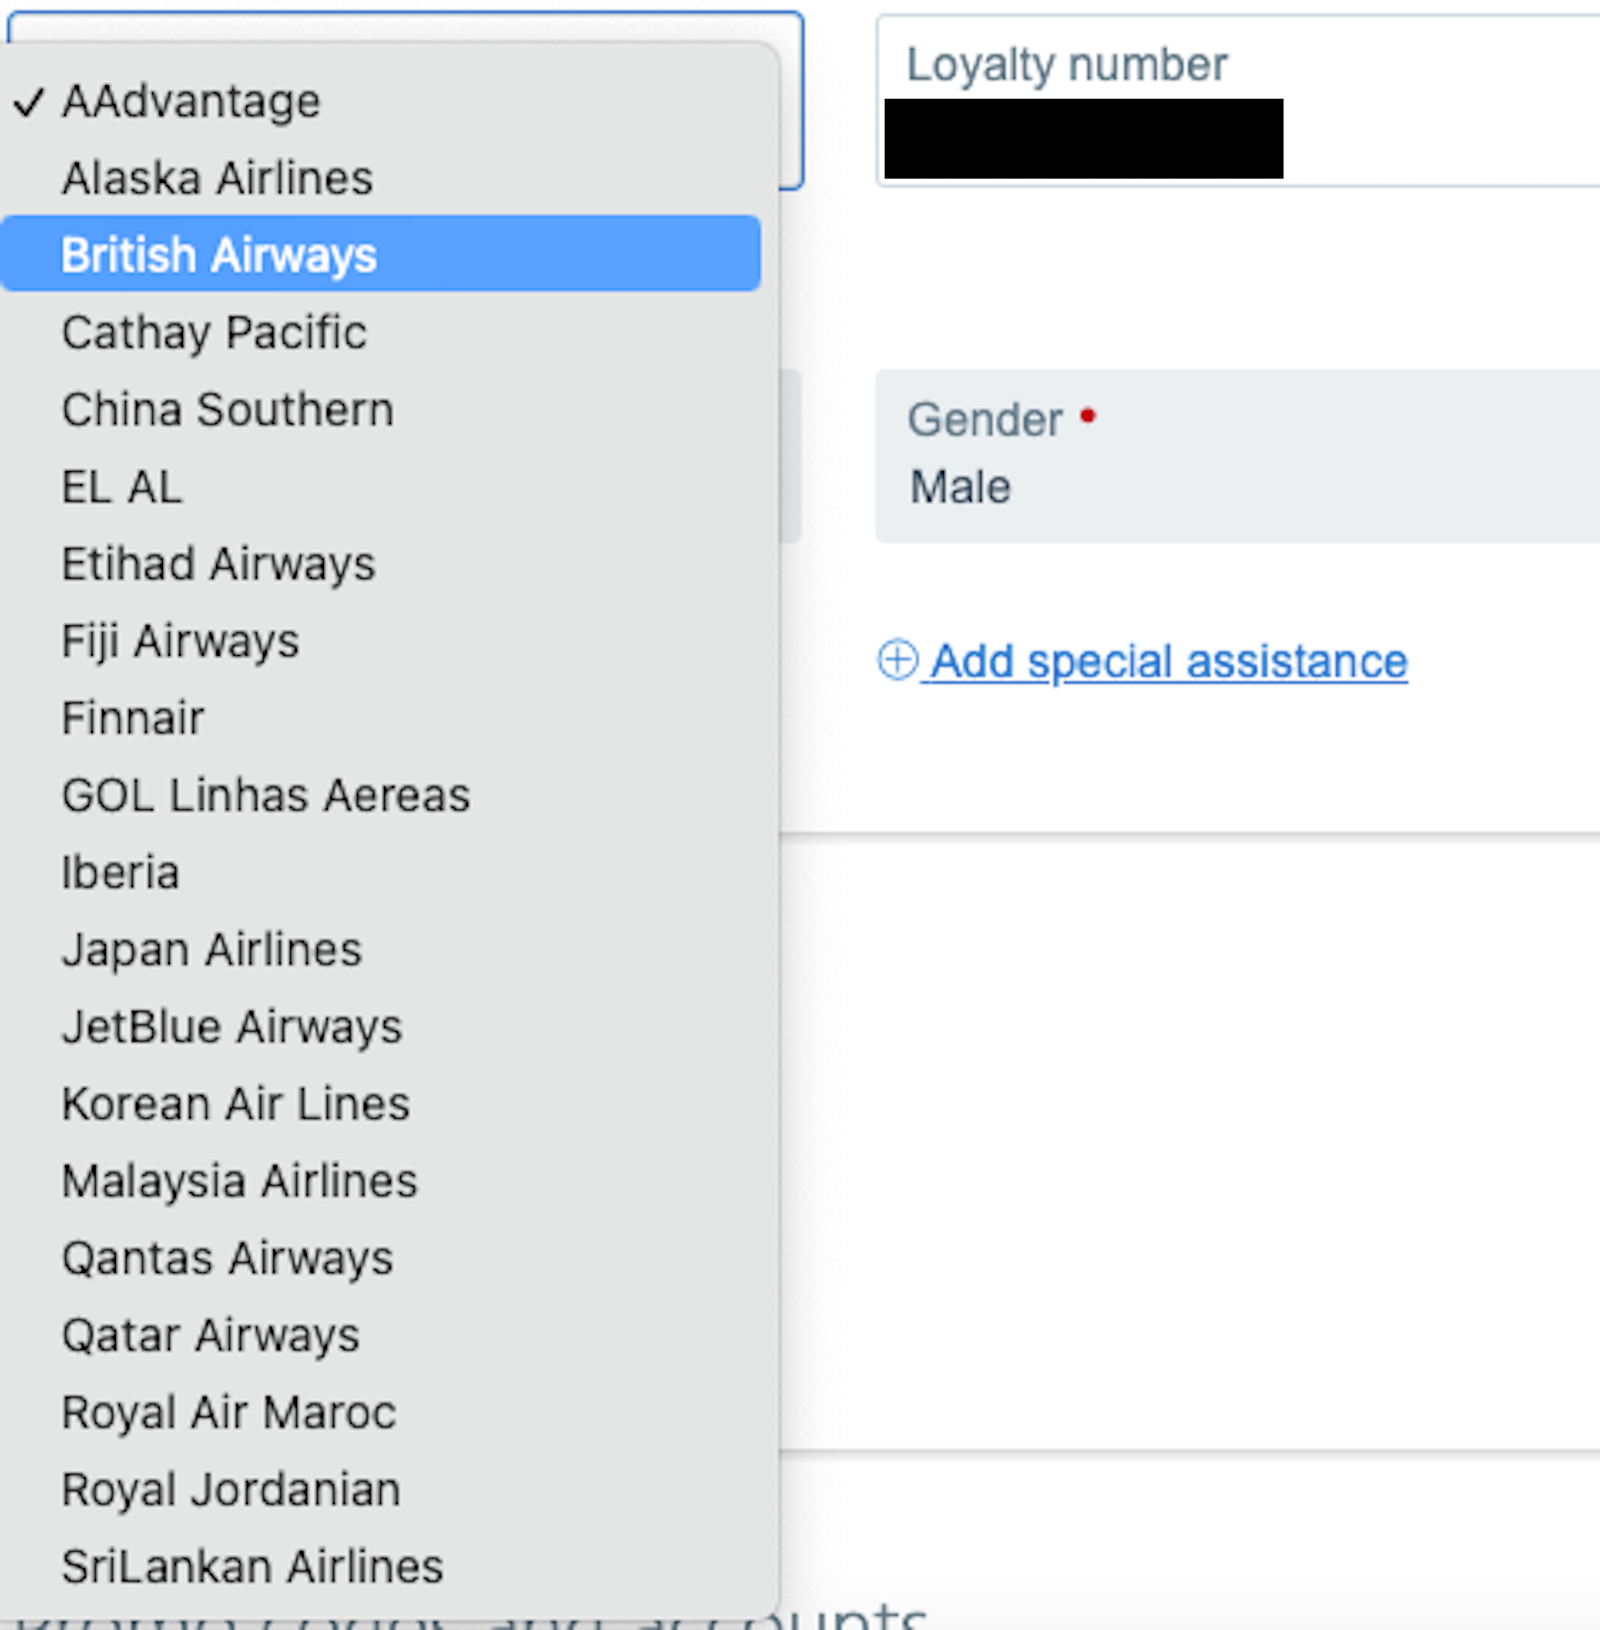Select the highlighted British Airways option
The height and width of the screenshot is (1630, 1600).
pyautogui.click(x=219, y=255)
